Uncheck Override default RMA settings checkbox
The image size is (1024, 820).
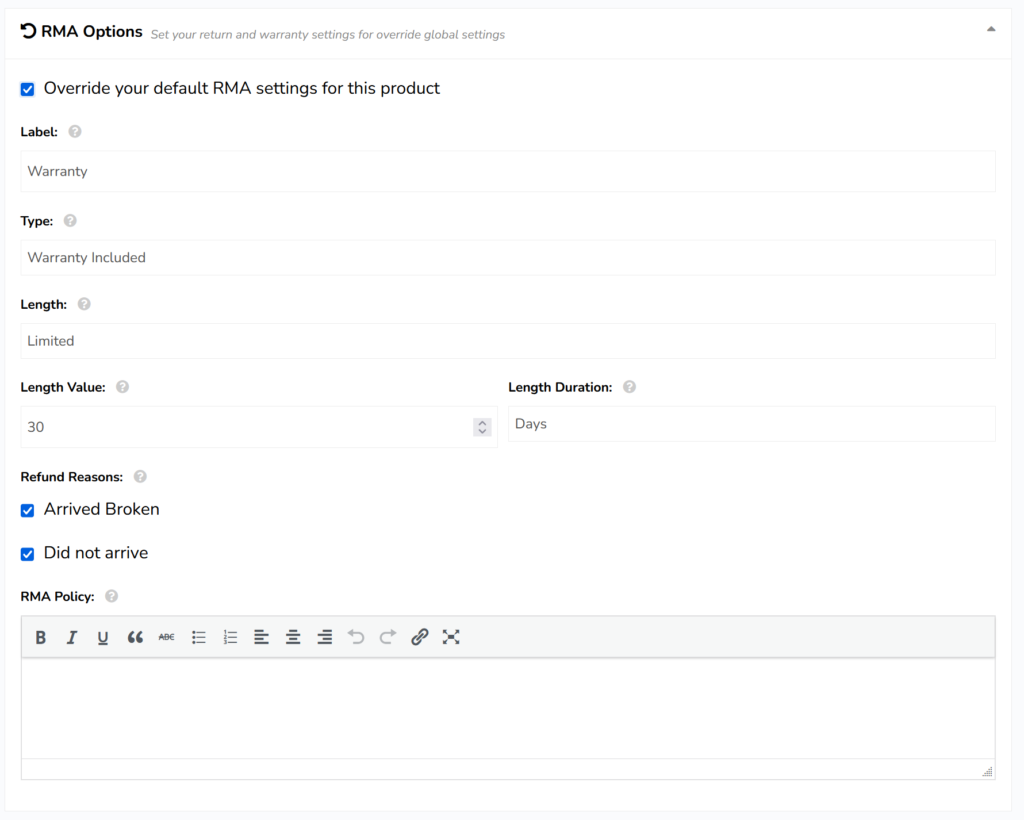(28, 89)
